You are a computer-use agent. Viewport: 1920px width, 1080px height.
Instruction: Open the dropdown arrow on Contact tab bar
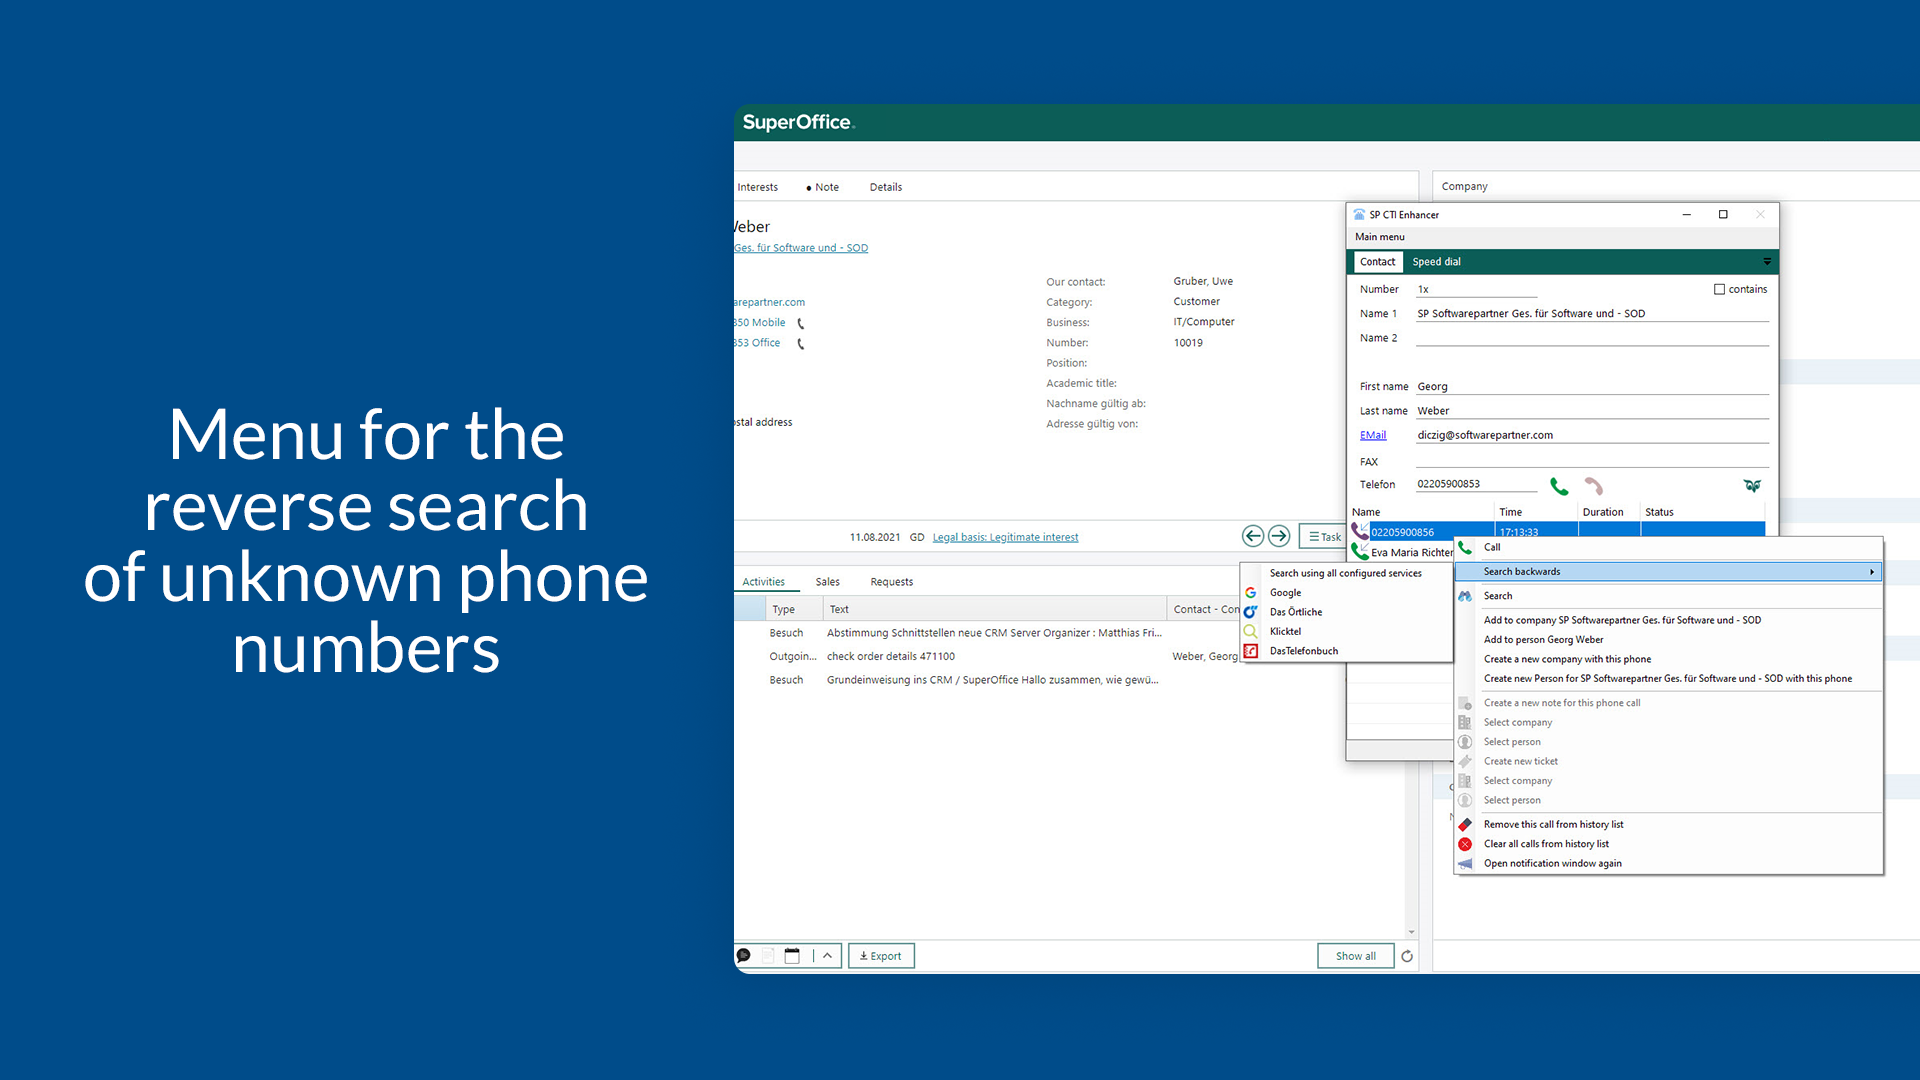[1767, 262]
